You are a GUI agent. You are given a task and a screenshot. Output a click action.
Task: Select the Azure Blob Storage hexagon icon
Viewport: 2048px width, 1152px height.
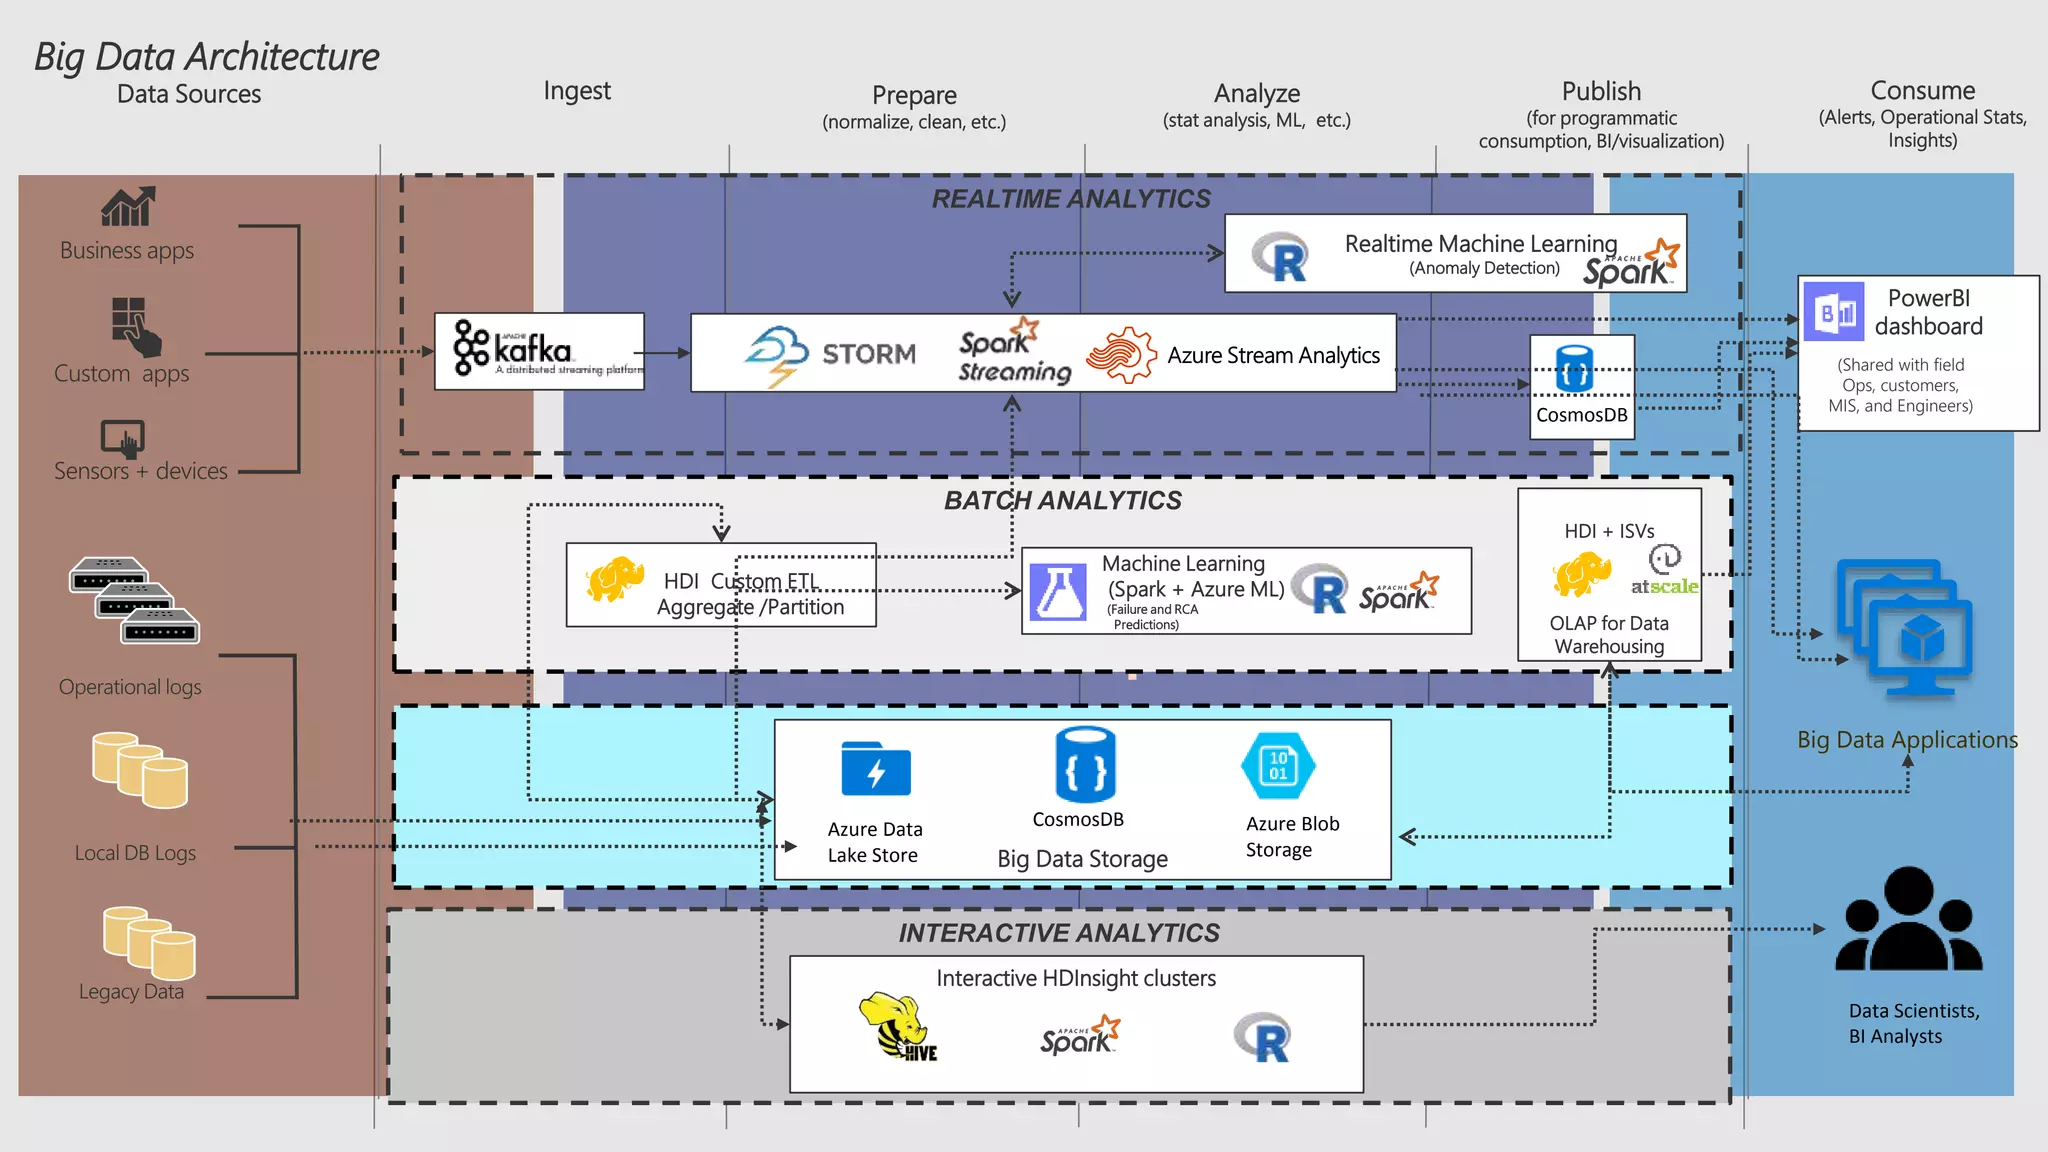(1278, 767)
